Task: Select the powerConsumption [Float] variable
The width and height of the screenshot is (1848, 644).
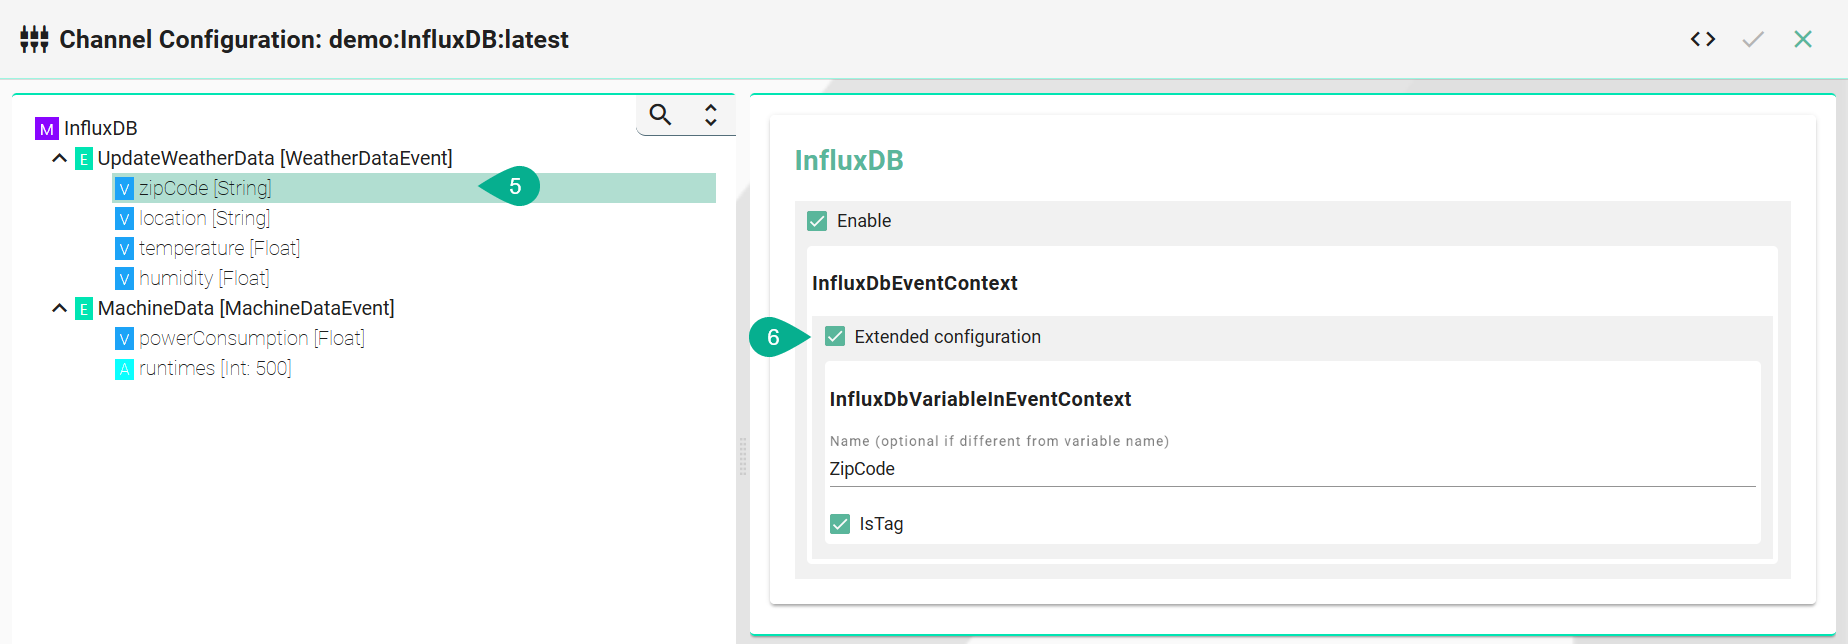Action: coord(251,338)
